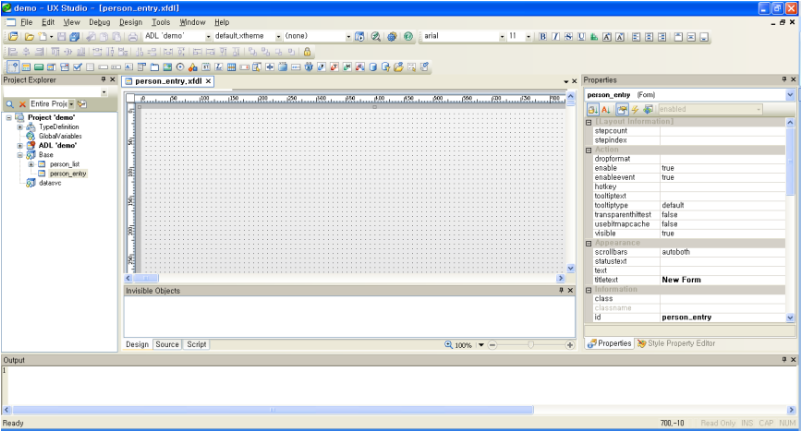Click the Print toolbar icon
The width and height of the screenshot is (802, 432).
point(132,36)
